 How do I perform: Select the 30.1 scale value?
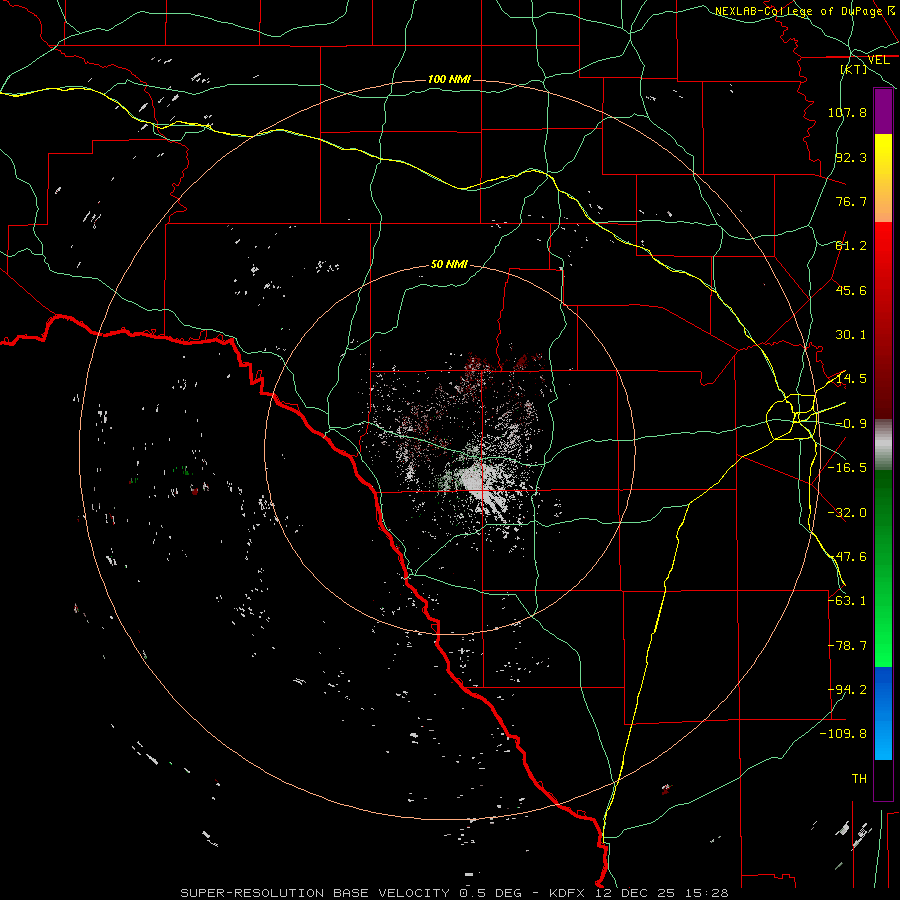[851, 335]
